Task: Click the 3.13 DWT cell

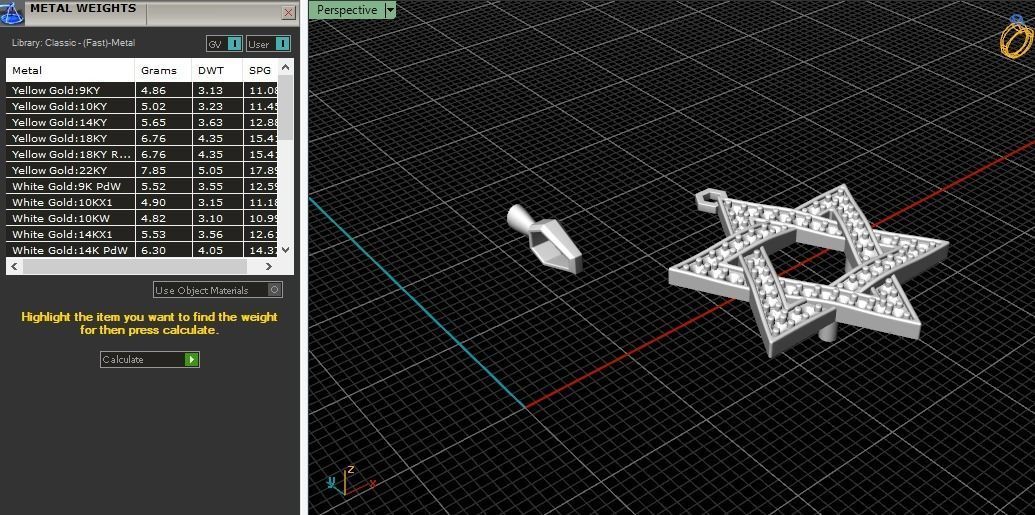Action: 217,90
